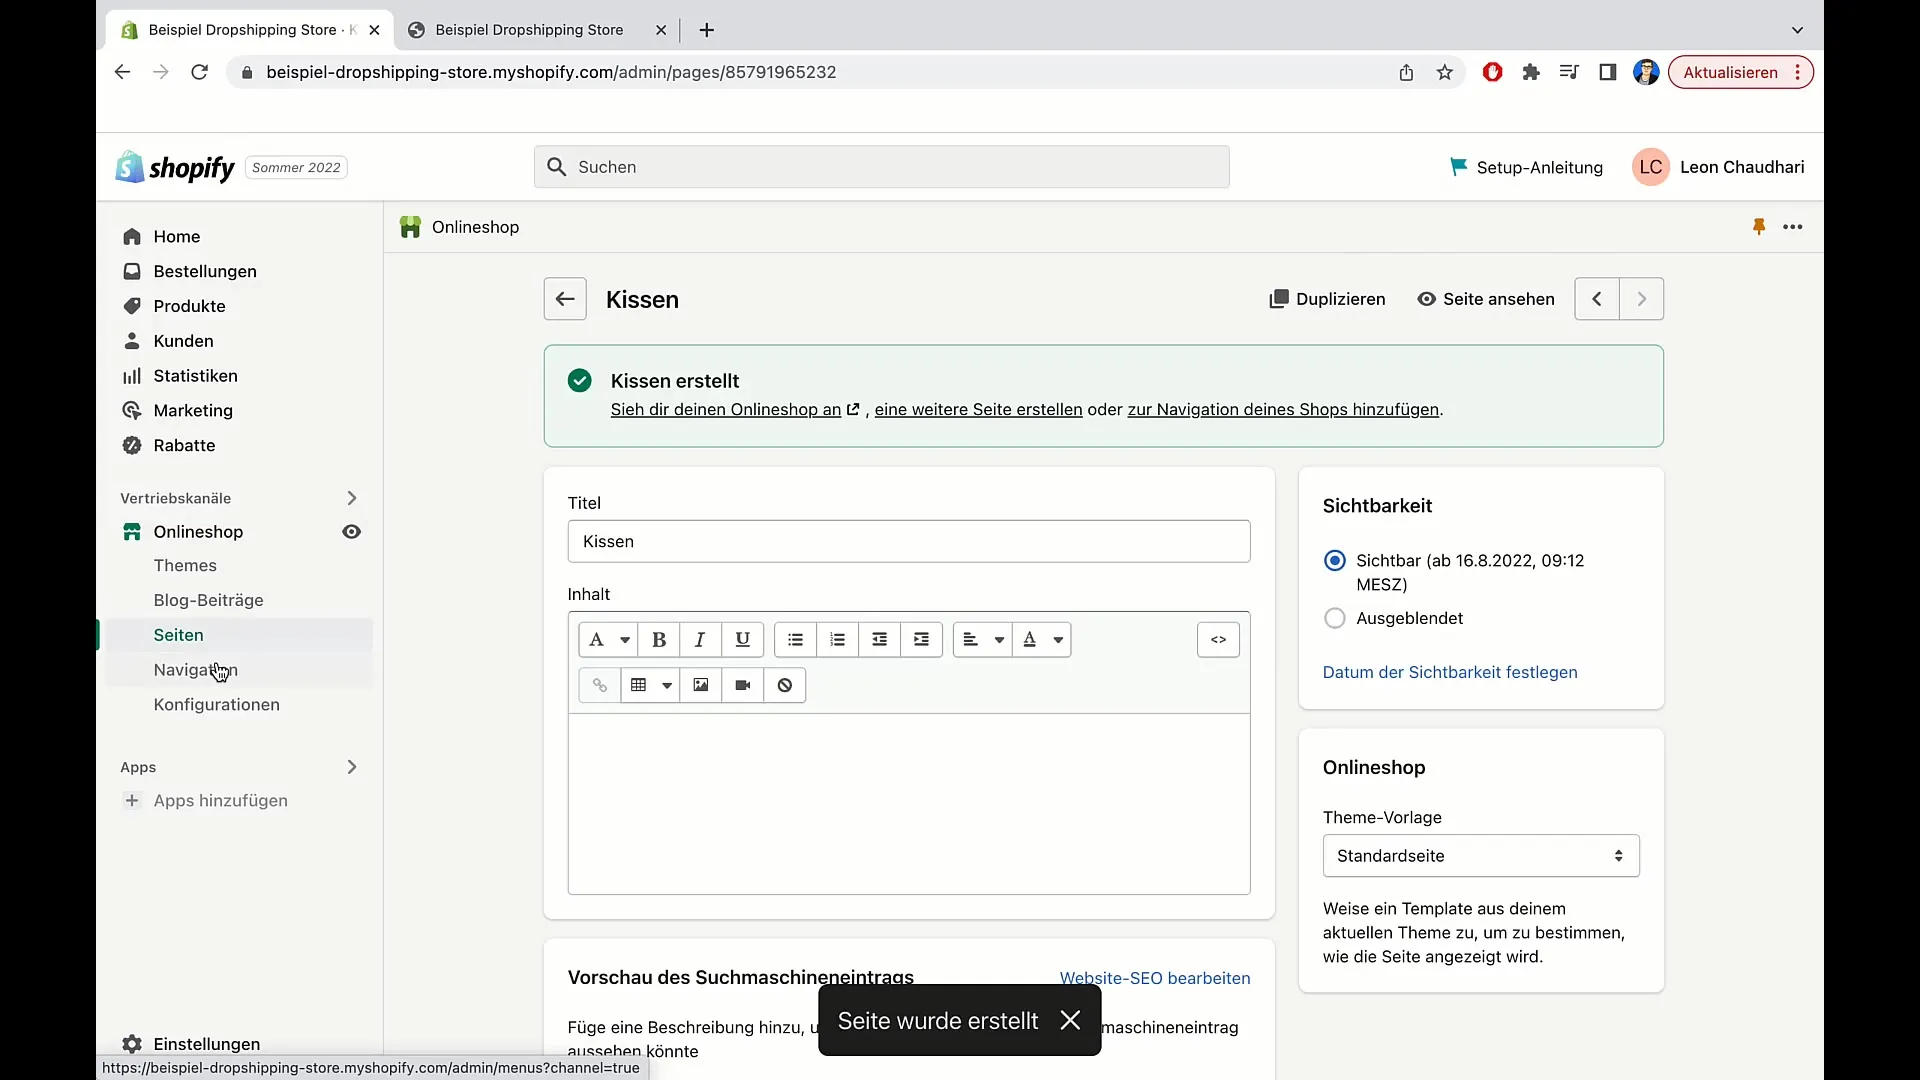The height and width of the screenshot is (1080, 1920).
Task: Expand the Theme-Vorlage dropdown
Action: (1480, 856)
